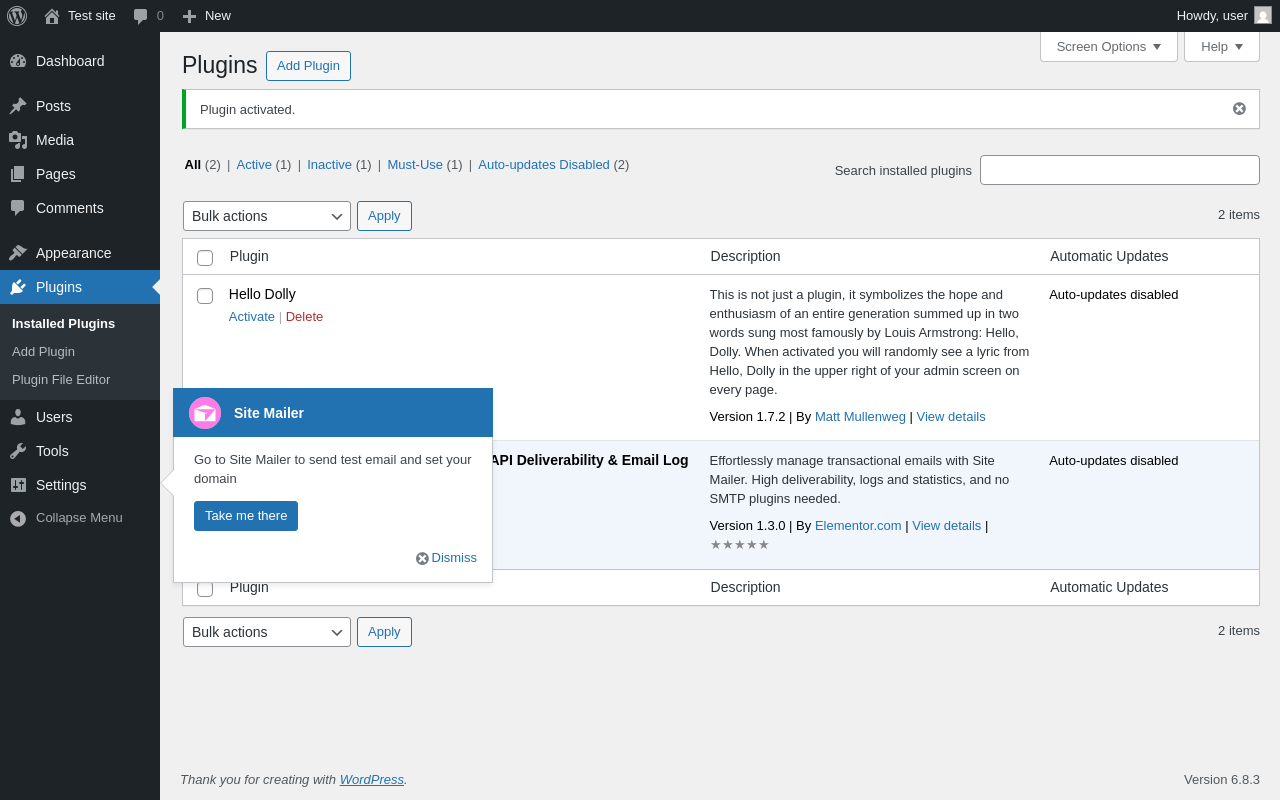Open the Dashboard menu item

[80, 61]
